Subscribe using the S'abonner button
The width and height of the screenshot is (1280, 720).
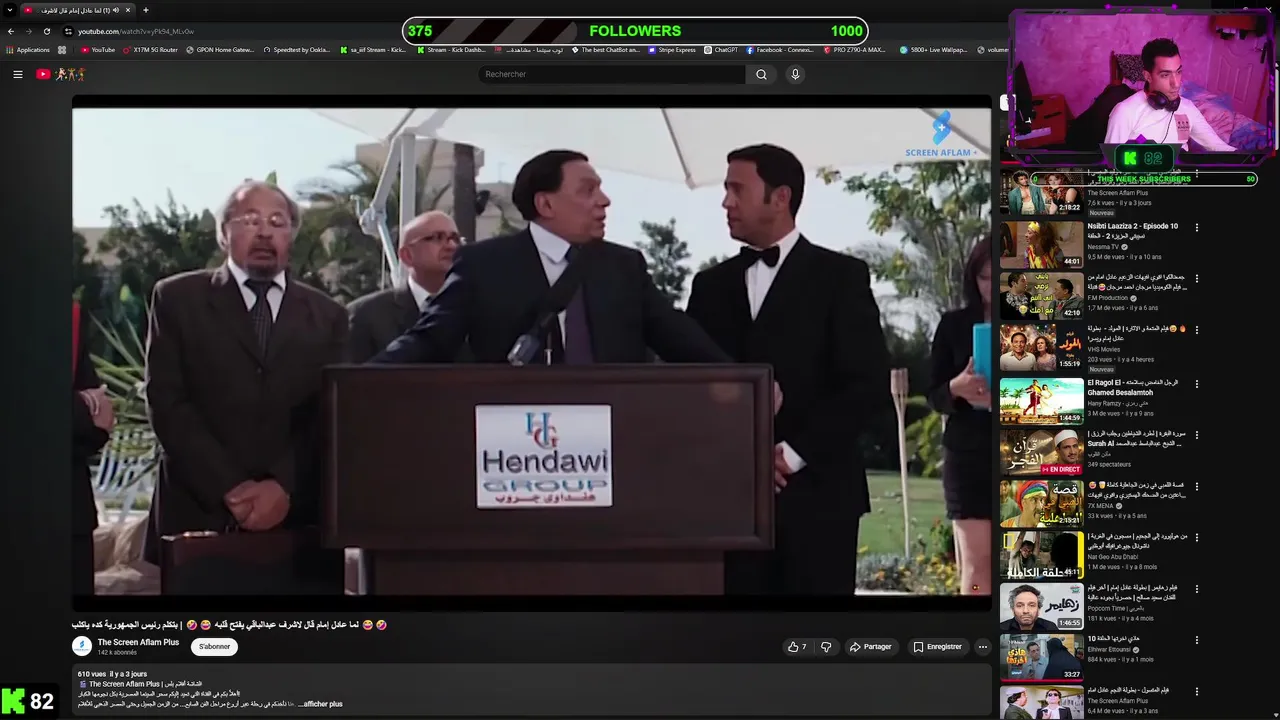pyautogui.click(x=214, y=647)
